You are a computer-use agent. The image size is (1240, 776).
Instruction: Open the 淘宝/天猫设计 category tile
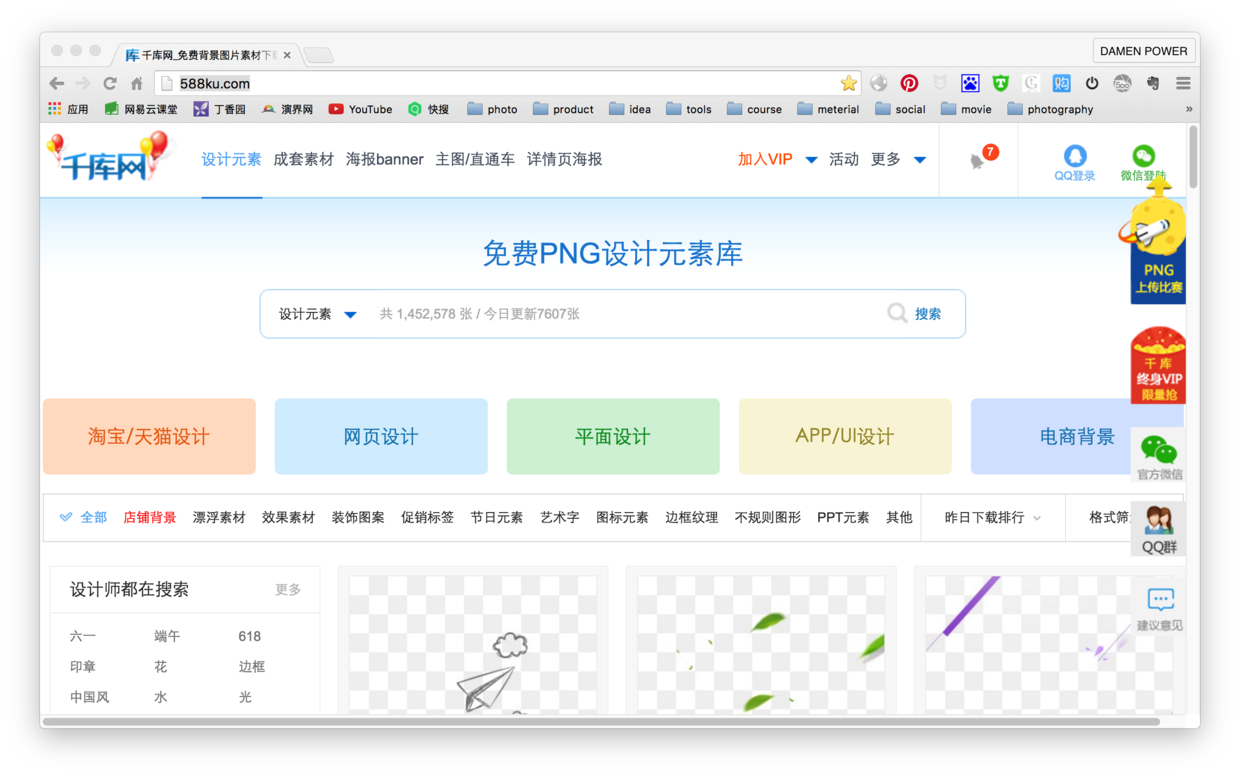pos(149,436)
